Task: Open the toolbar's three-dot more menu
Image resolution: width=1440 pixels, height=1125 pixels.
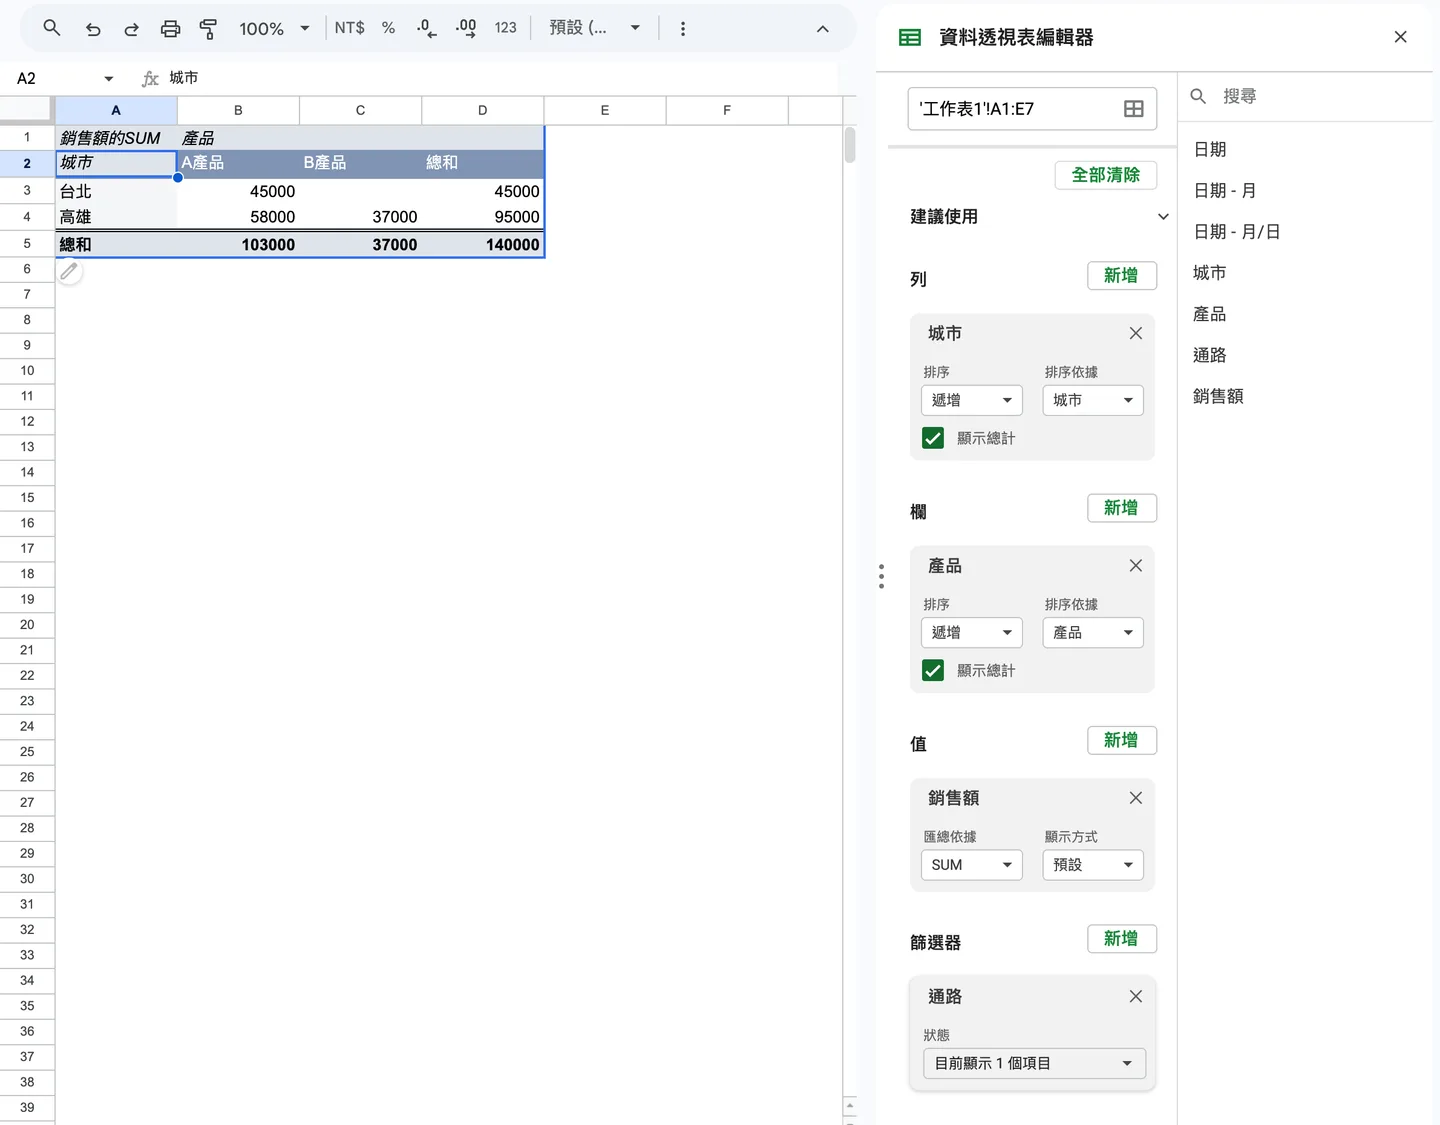Action: (683, 29)
